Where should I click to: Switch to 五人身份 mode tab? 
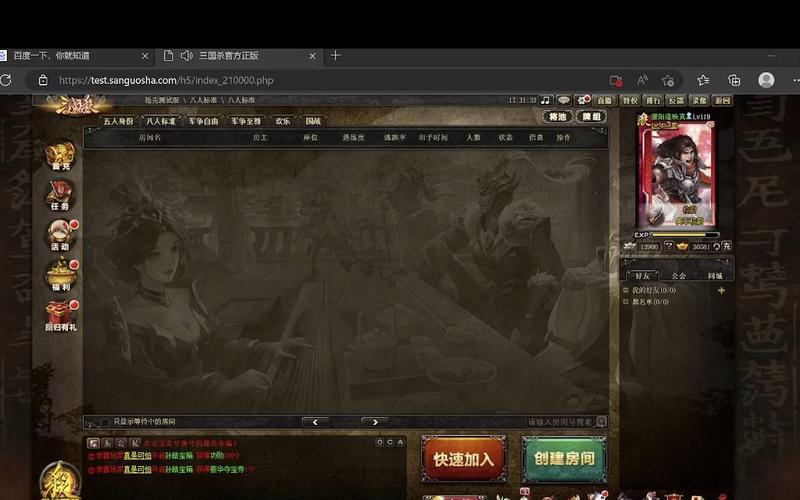[118, 121]
